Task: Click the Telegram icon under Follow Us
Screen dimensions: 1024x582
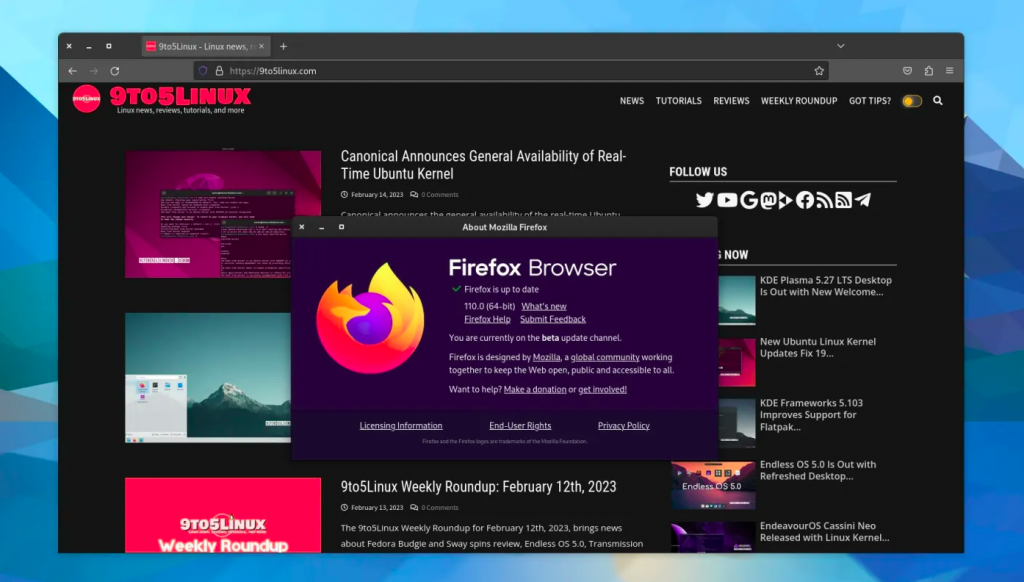Action: pyautogui.click(x=863, y=200)
